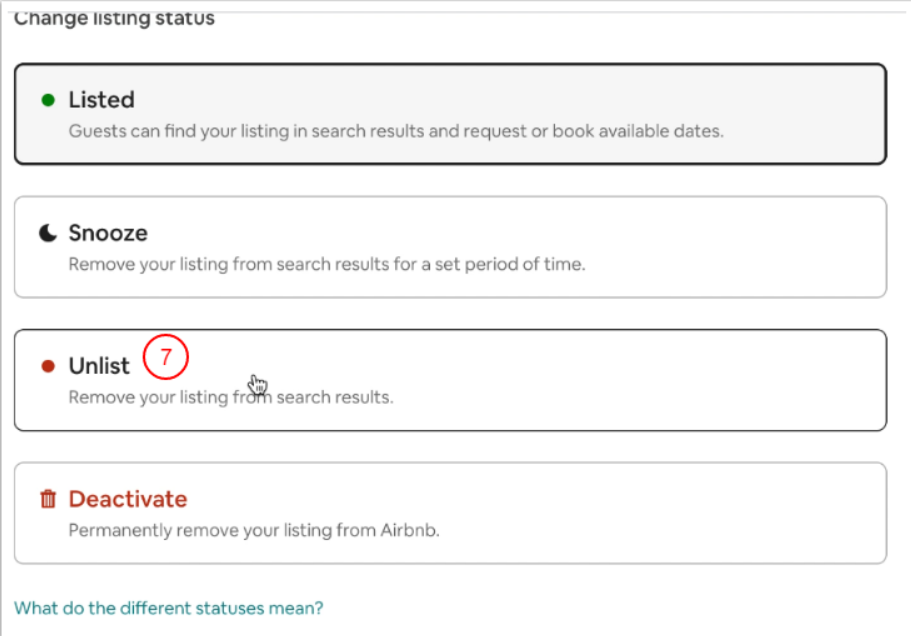The width and height of the screenshot is (911, 636).
Task: Click the trash can icon beside Deactivate
Action: (48, 499)
